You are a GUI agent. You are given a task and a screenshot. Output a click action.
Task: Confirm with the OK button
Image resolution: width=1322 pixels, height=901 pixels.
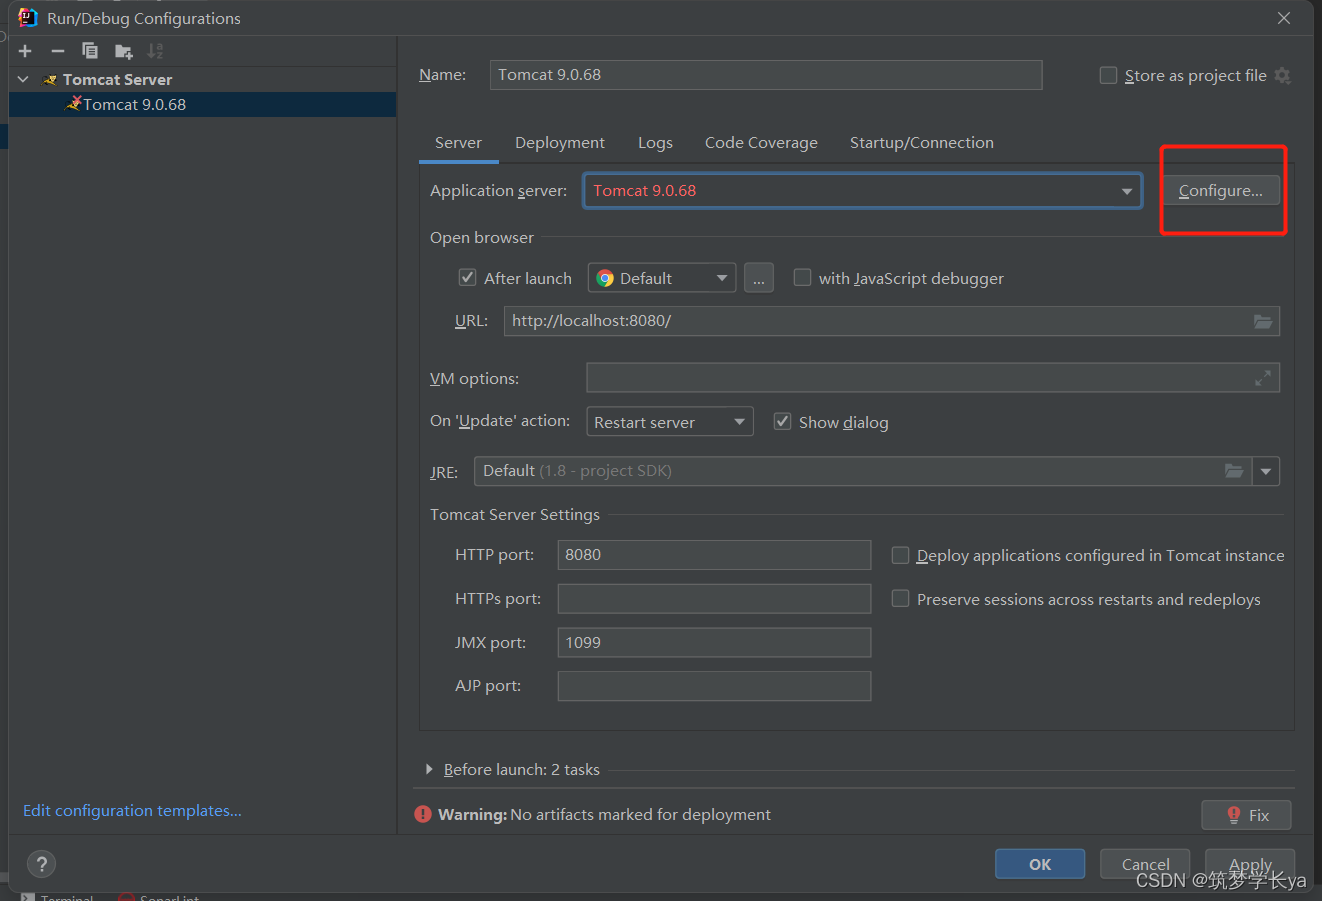[x=1040, y=864]
